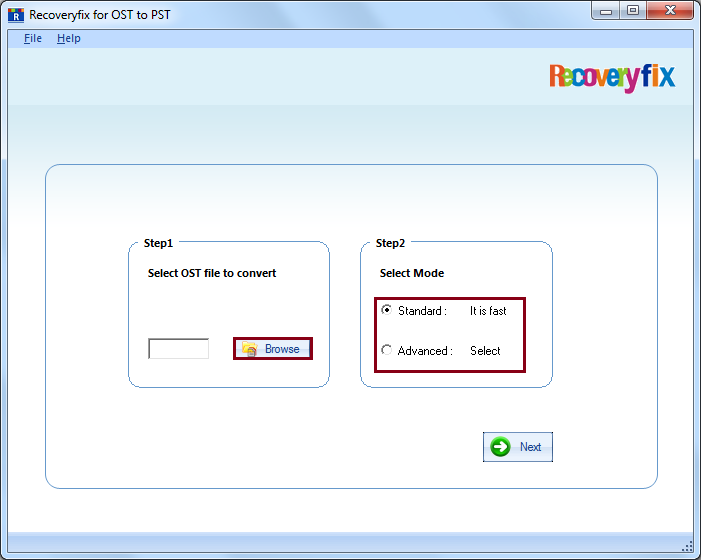Maximize the Recoveryfix window
The width and height of the screenshot is (701, 560).
tap(633, 11)
